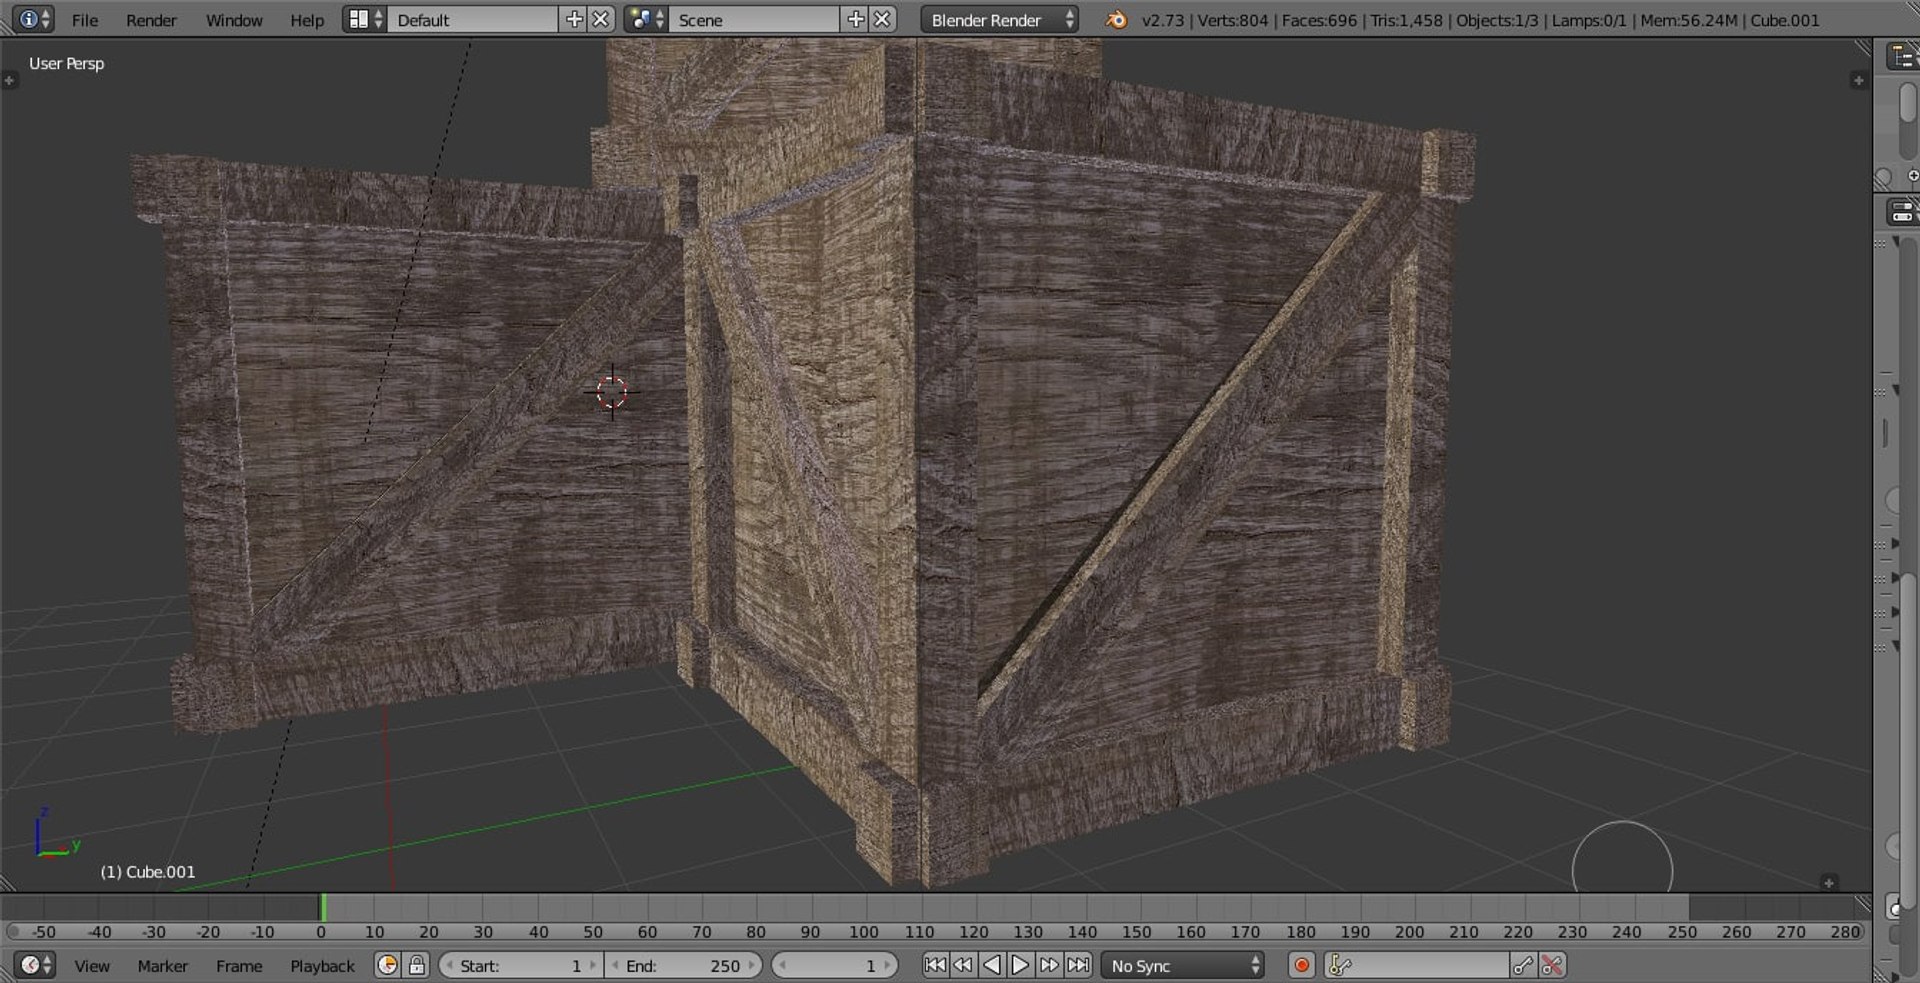
Task: Add a new scene with plus icon
Action: (856, 20)
